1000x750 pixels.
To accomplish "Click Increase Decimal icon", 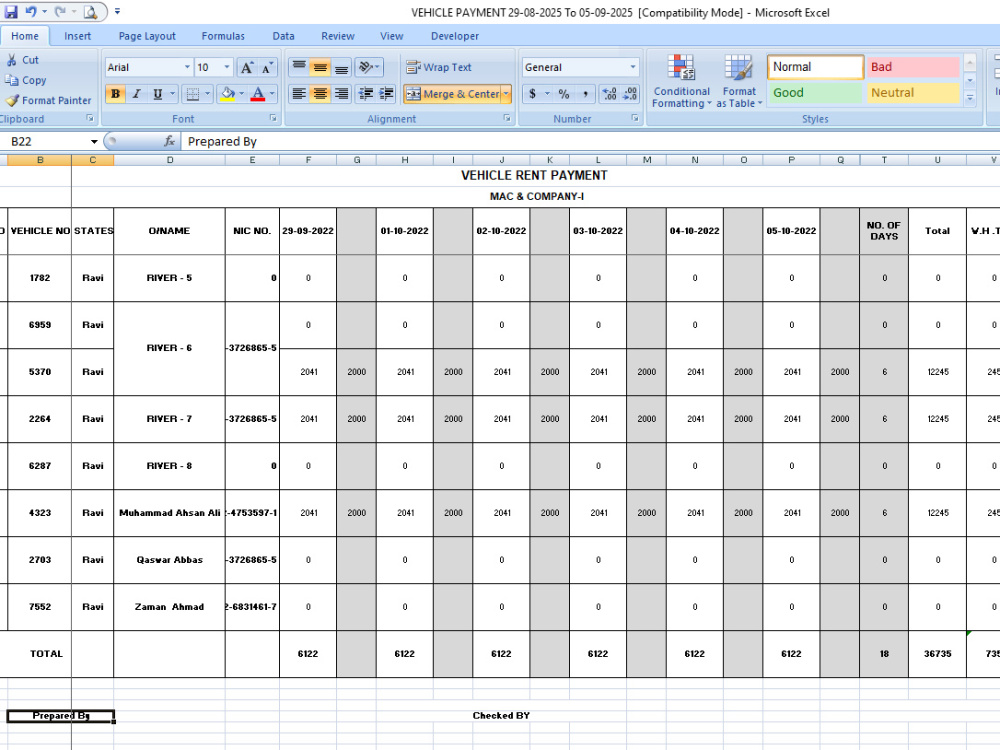I will click(x=609, y=94).
